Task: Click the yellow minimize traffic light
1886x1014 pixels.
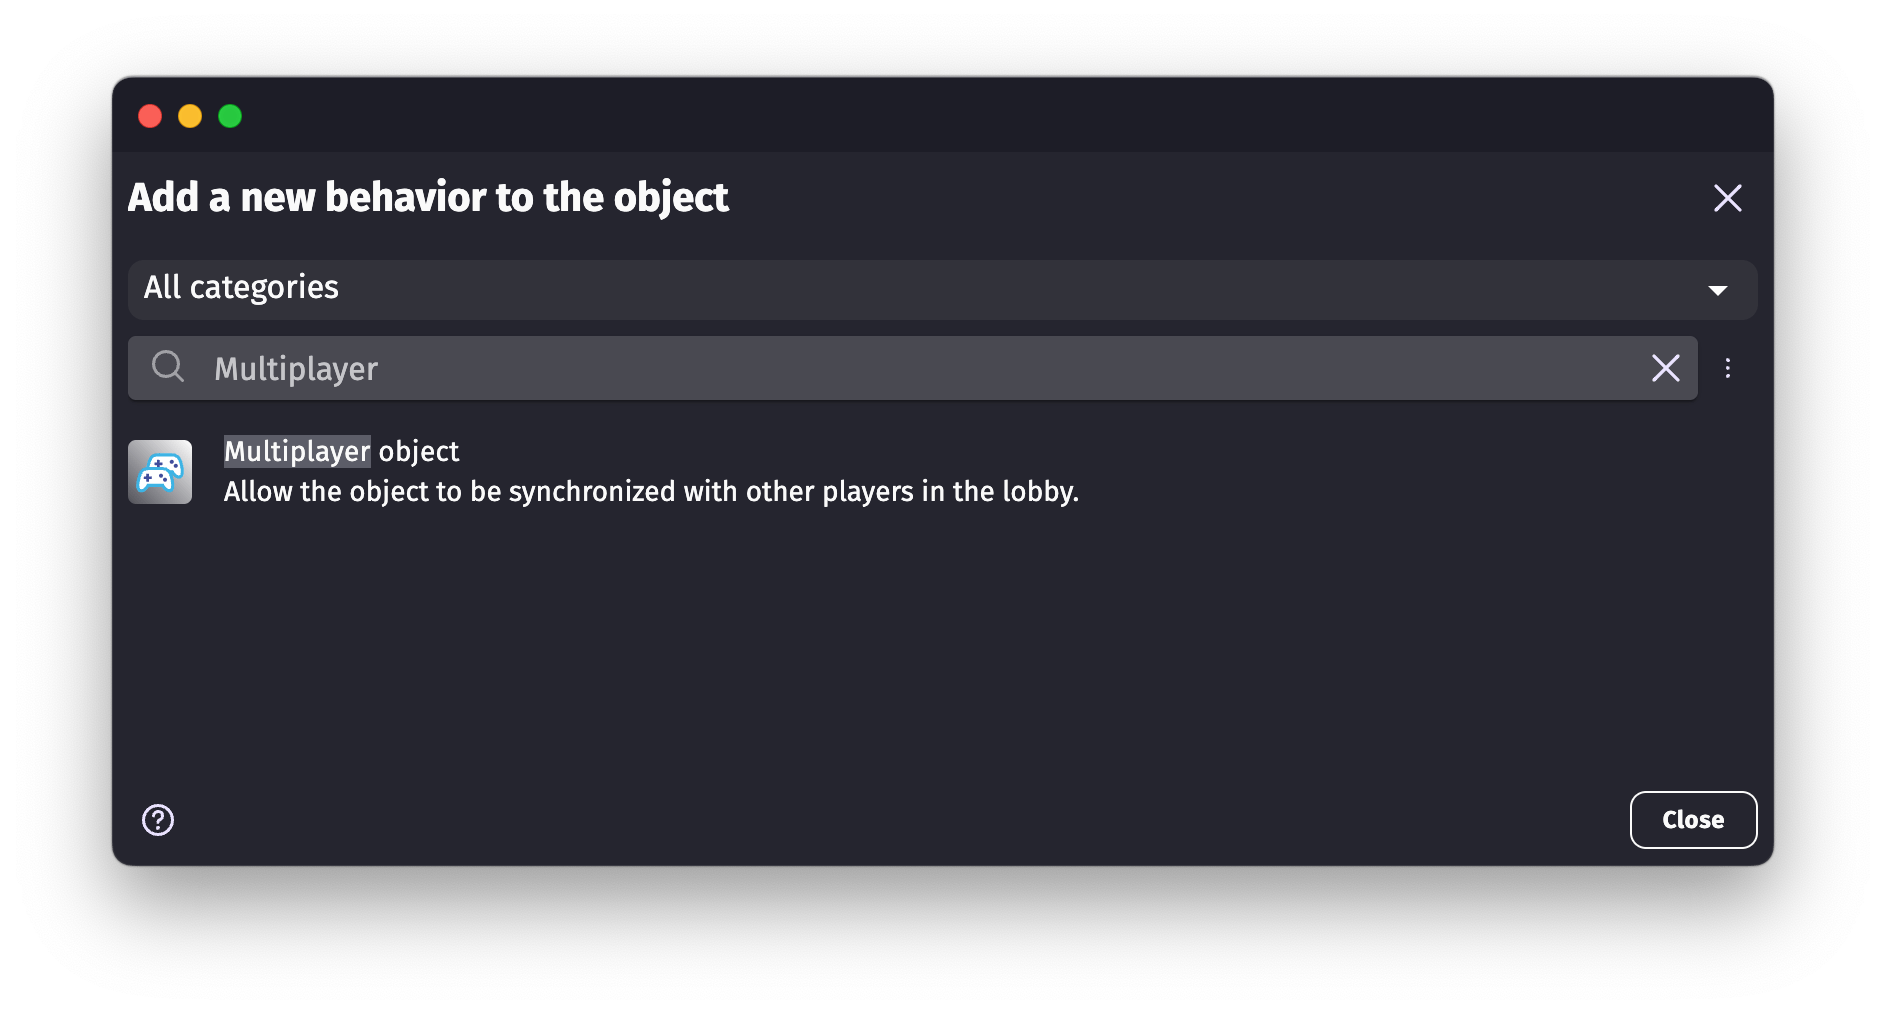Action: click(190, 116)
